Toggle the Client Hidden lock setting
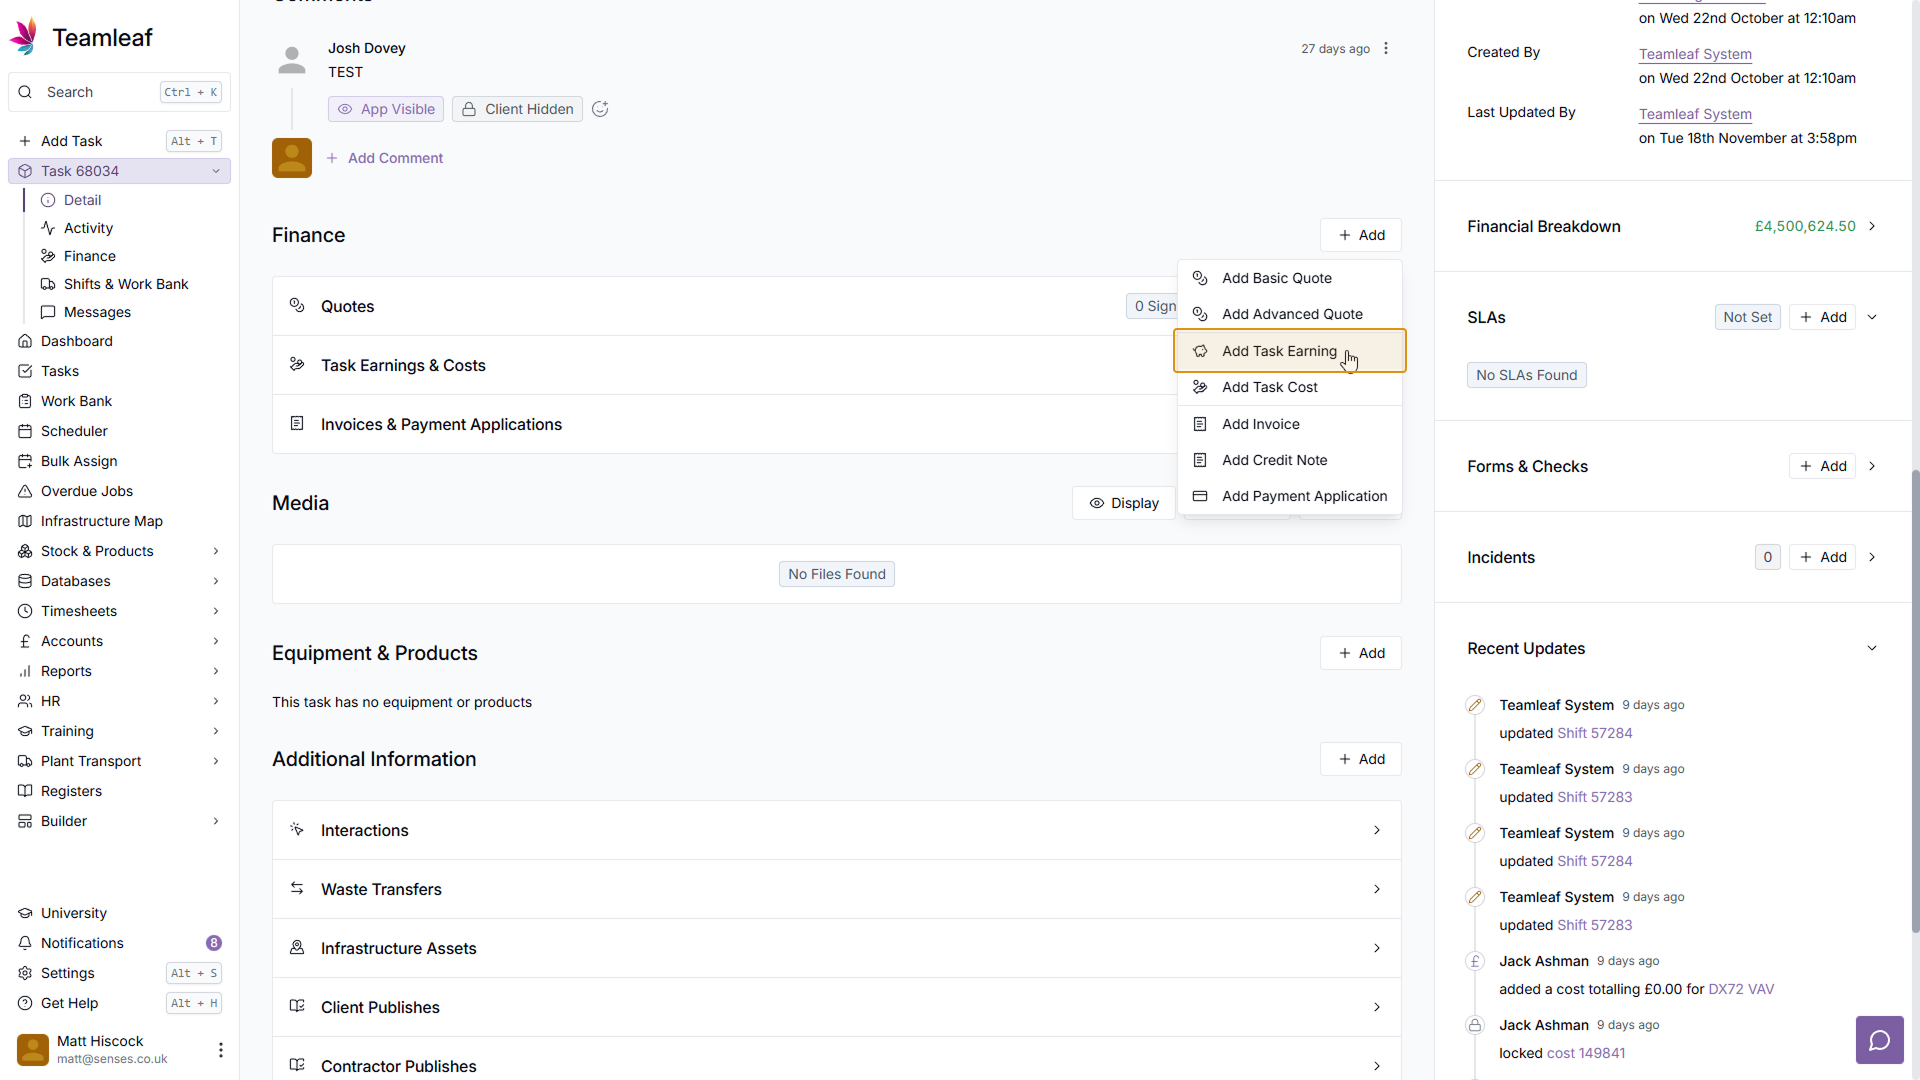This screenshot has width=1920, height=1080. click(517, 109)
